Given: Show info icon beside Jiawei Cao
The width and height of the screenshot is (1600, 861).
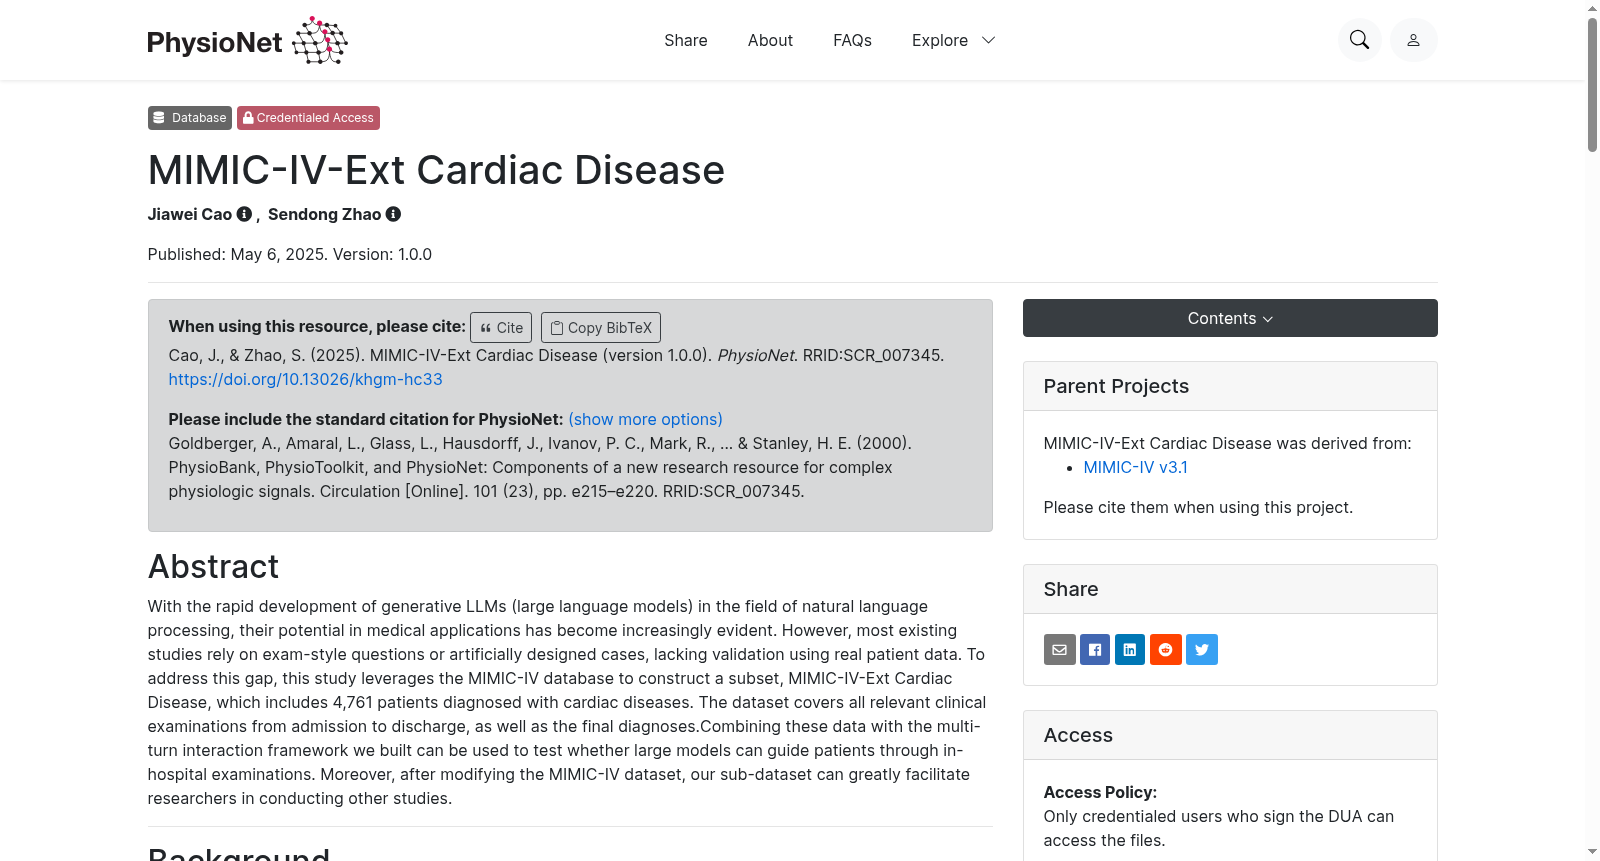Looking at the screenshot, I should pyautogui.click(x=244, y=214).
